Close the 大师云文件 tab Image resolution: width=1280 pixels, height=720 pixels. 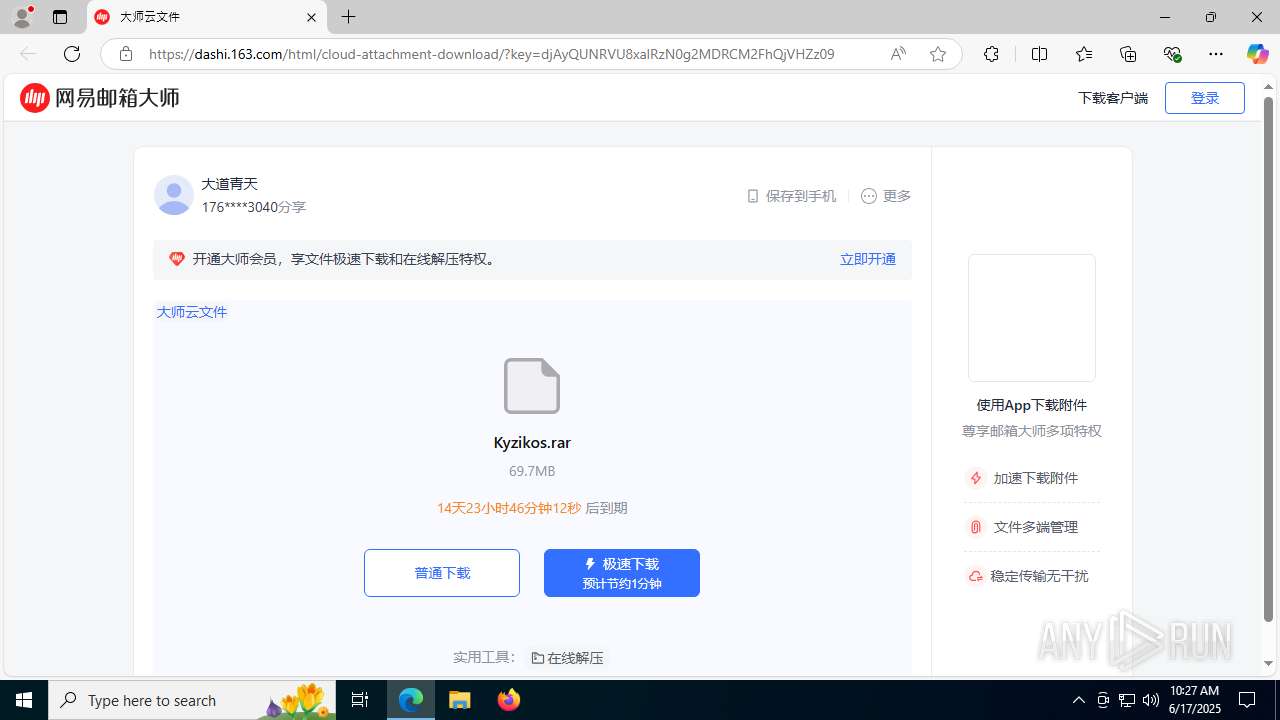(311, 17)
